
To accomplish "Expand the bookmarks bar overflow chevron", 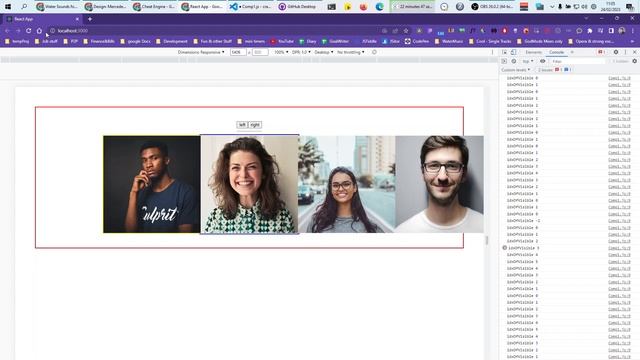I will [633, 41].
